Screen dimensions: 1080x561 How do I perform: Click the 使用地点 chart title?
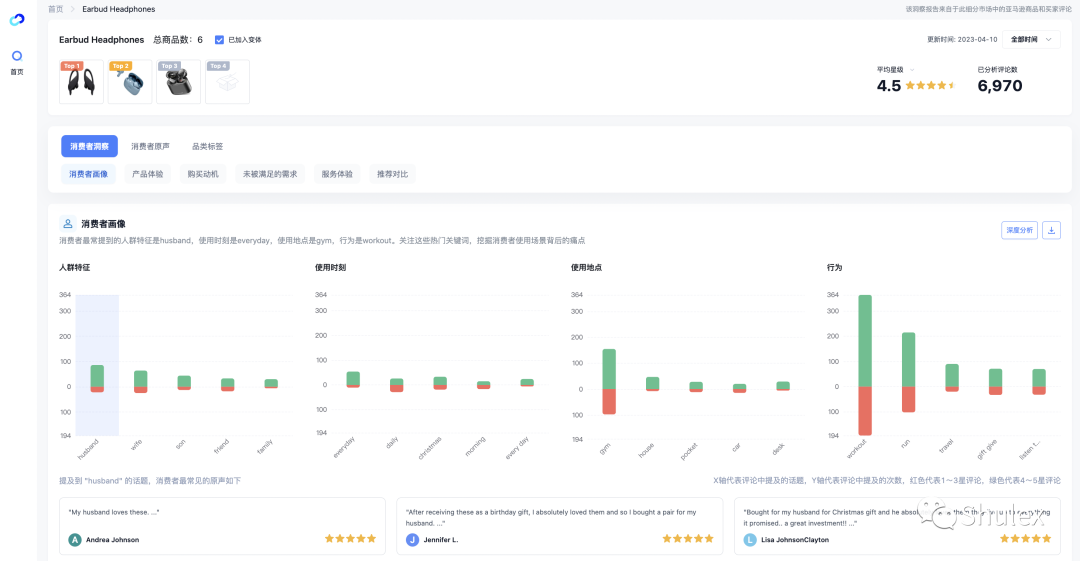click(586, 267)
